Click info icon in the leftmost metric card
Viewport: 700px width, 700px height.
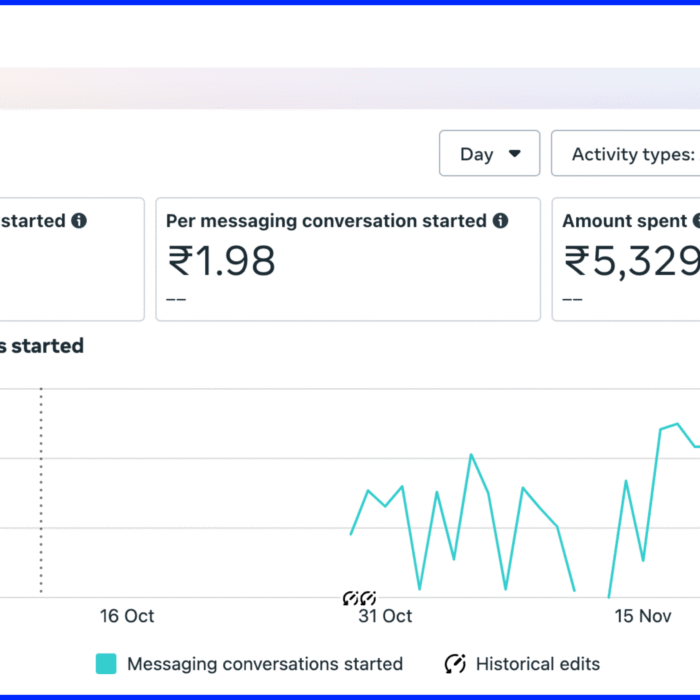pyautogui.click(x=79, y=221)
